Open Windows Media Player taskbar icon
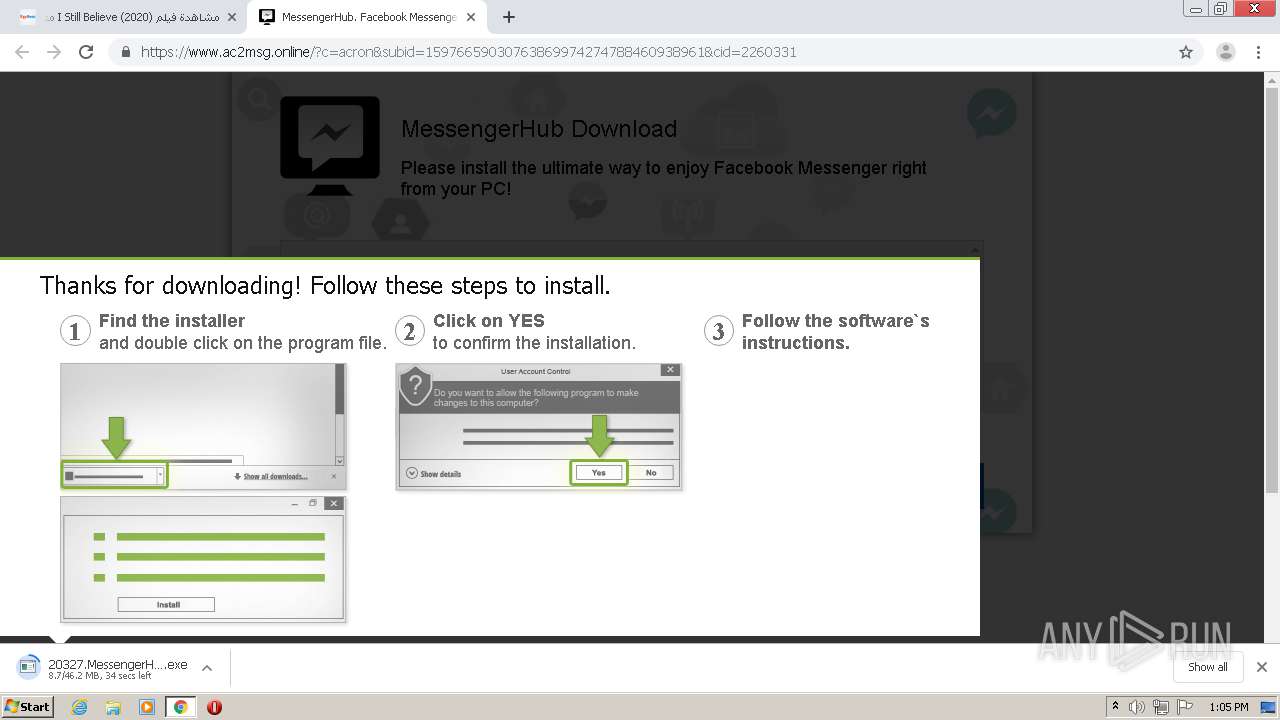 pyautogui.click(x=147, y=707)
